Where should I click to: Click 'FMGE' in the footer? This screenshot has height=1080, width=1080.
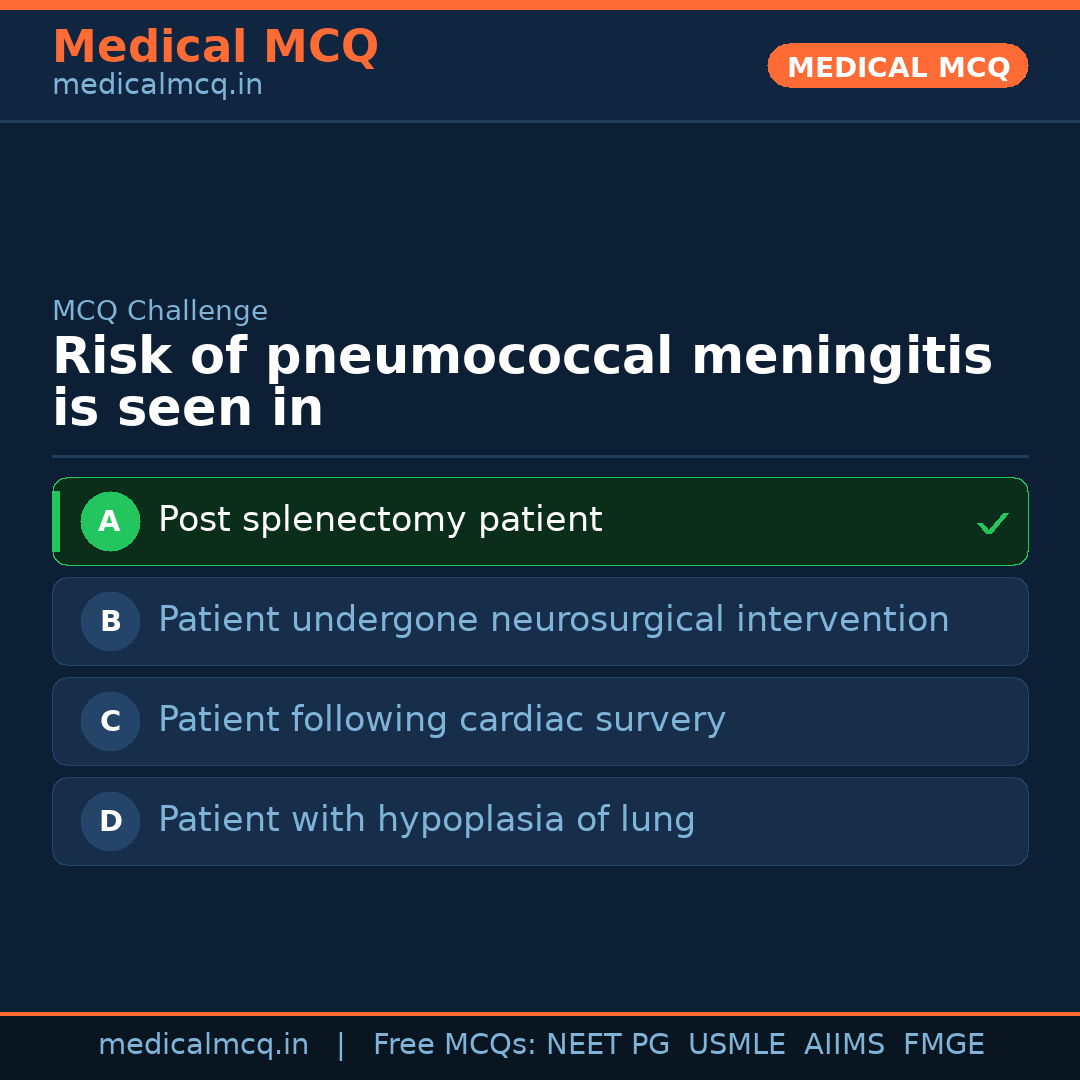[943, 1045]
